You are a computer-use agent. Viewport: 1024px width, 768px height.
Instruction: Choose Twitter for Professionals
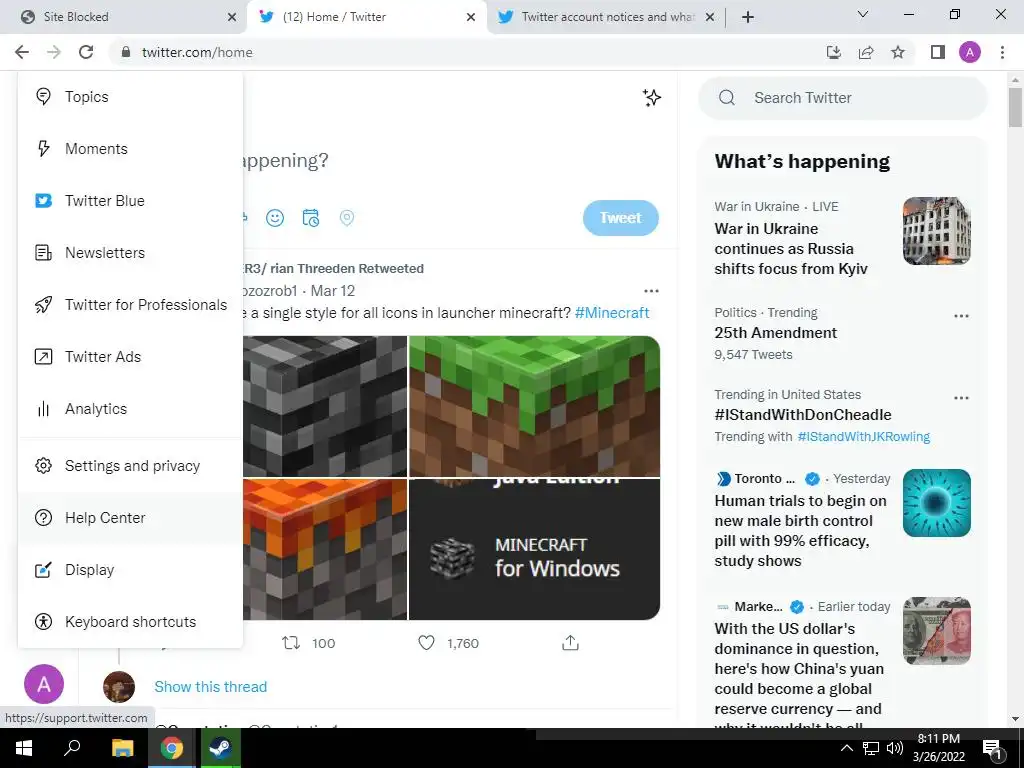pyautogui.click(x=131, y=305)
